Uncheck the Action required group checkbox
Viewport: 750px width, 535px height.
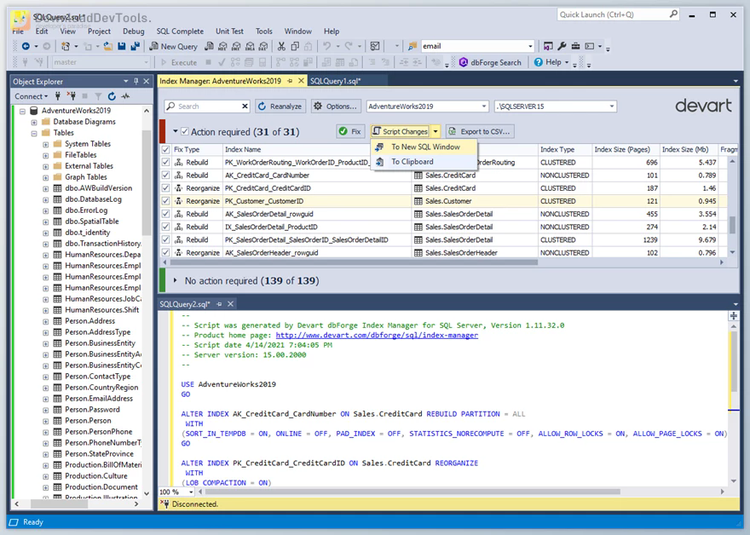(x=185, y=131)
